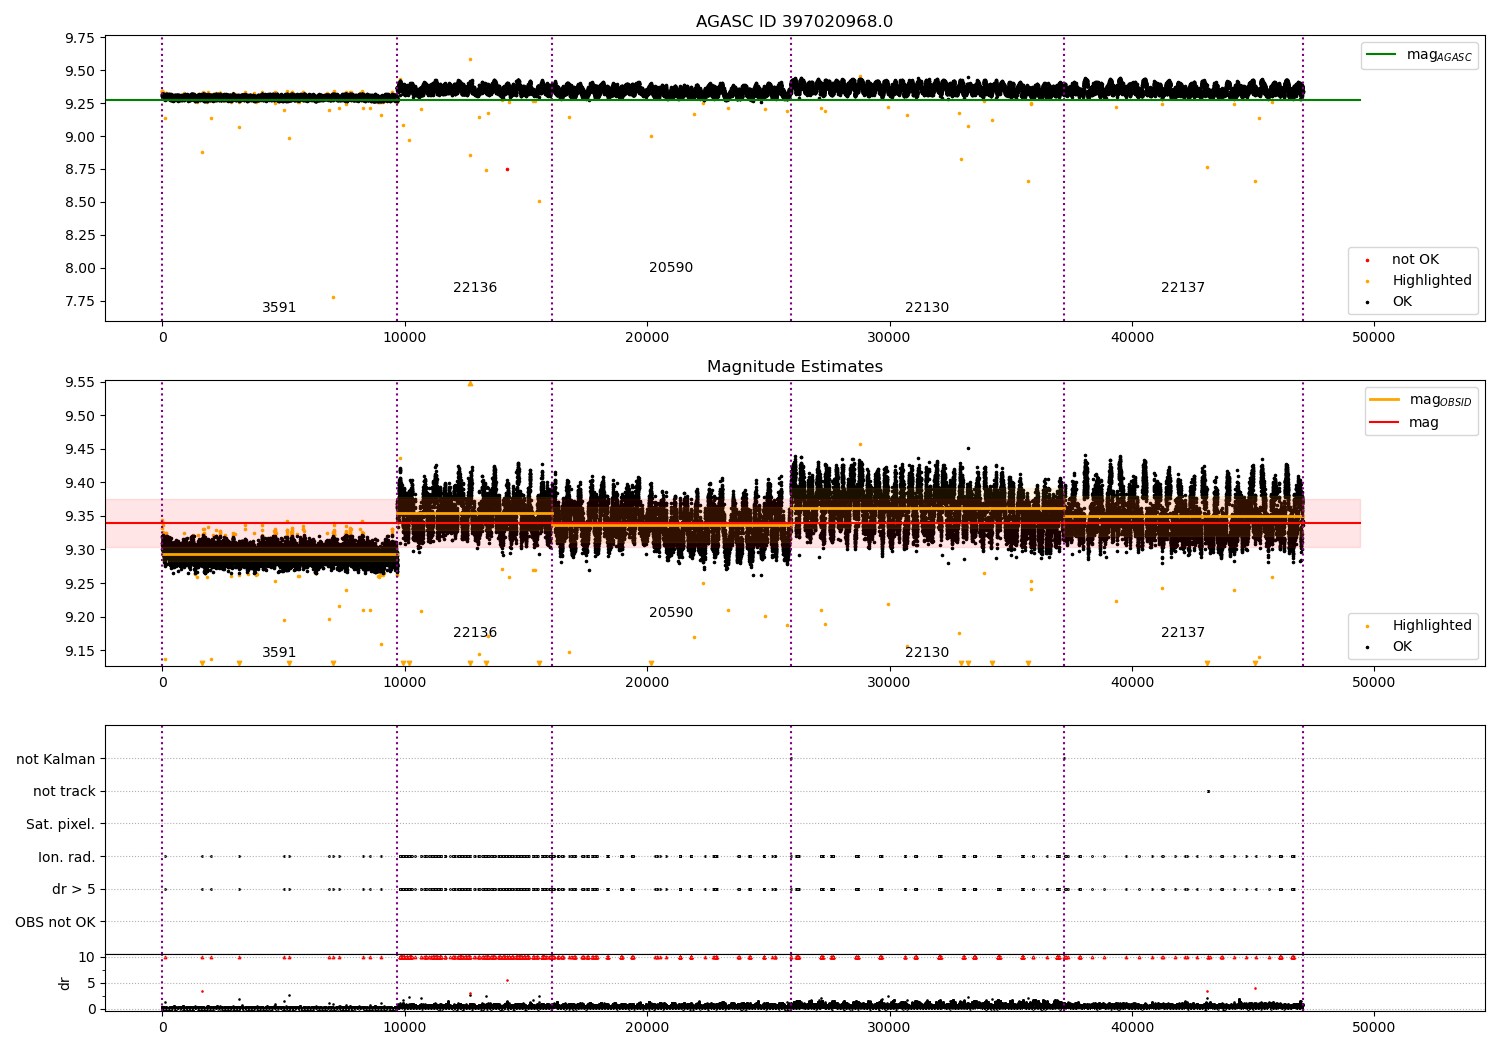
Task: Click the 'OBS not OK' axis label
Action: 55,922
